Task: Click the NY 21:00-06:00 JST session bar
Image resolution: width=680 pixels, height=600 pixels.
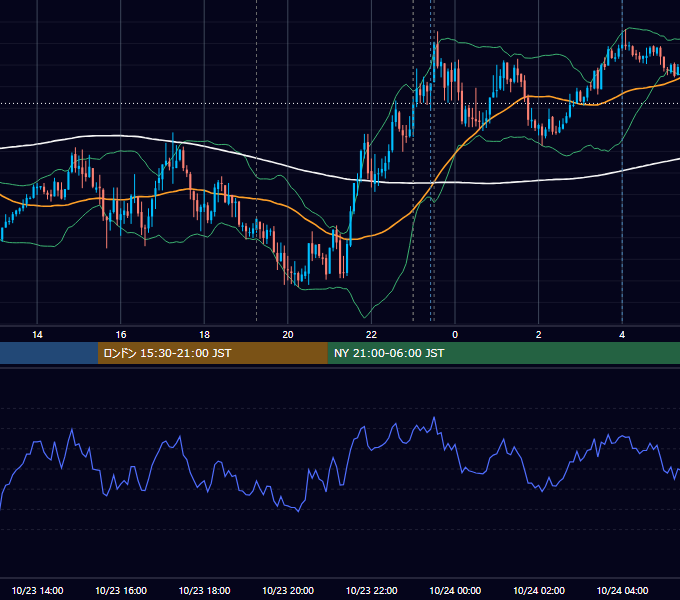Action: coord(503,353)
